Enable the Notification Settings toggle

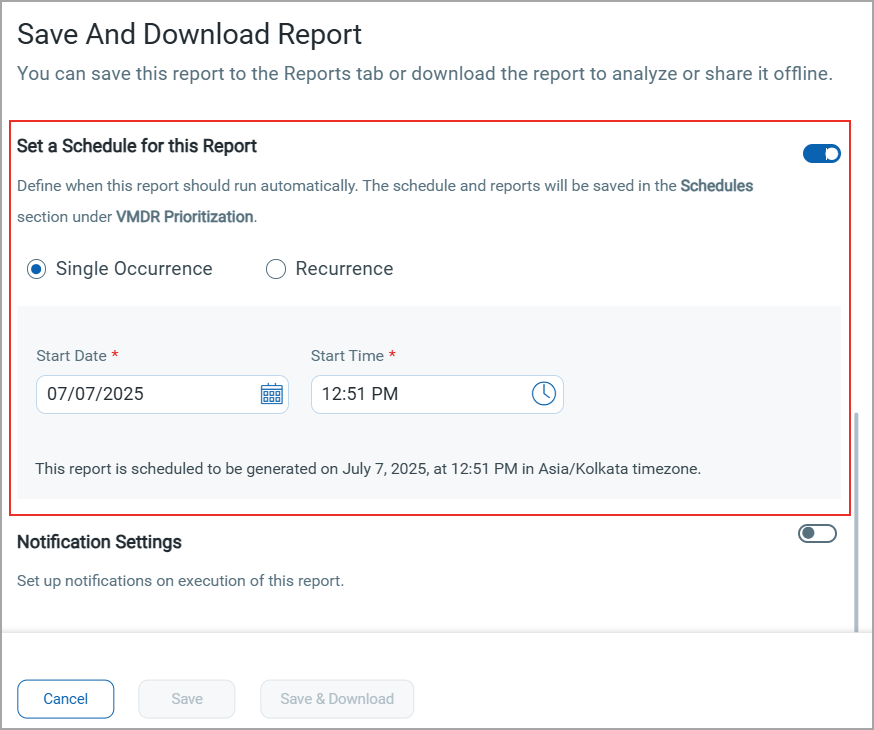(x=817, y=533)
